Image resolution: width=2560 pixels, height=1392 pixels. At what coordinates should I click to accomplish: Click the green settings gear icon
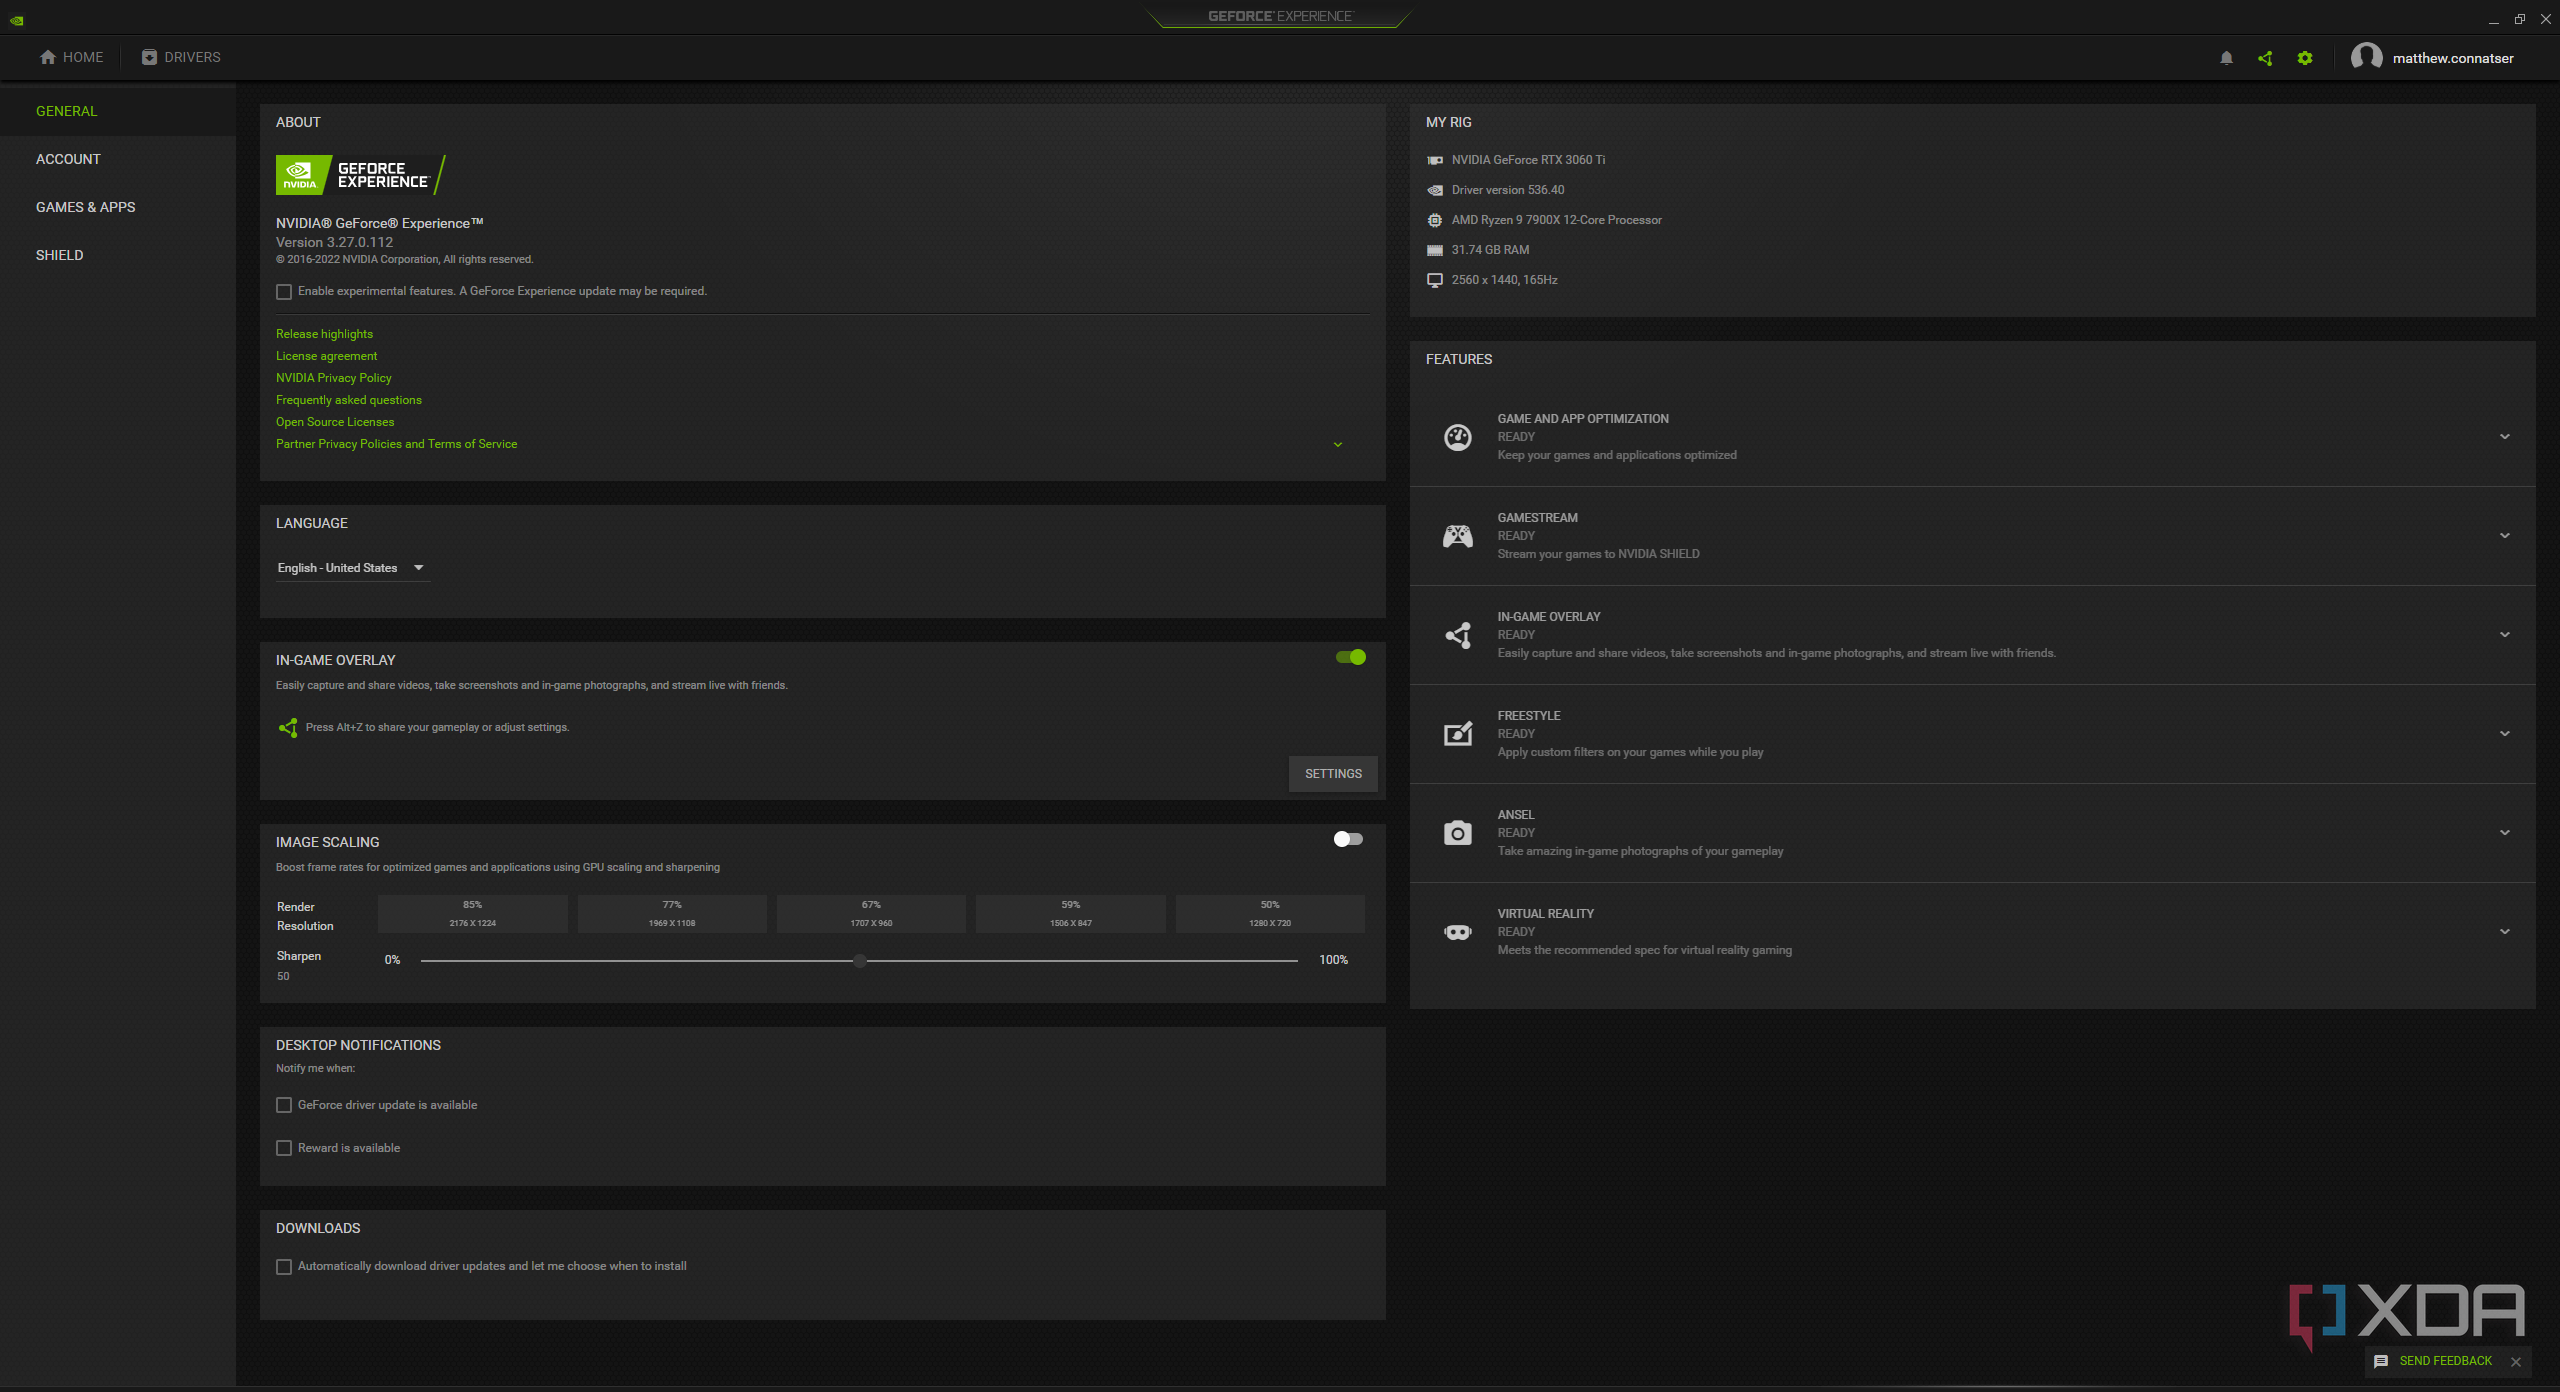(2305, 58)
